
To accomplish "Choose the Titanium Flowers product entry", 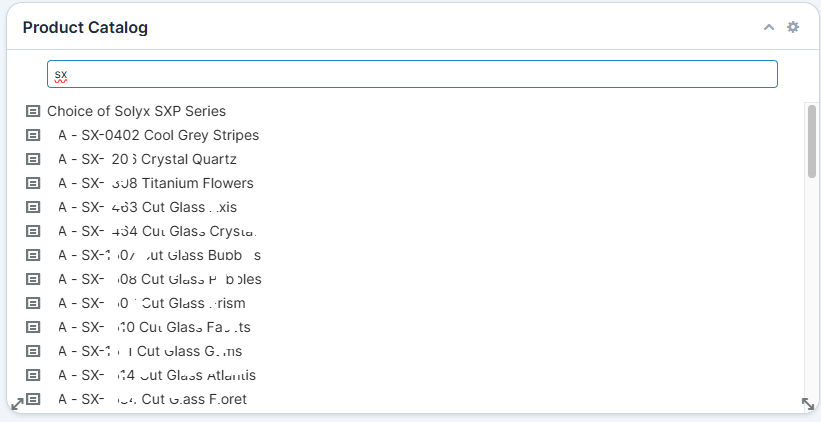I will [155, 183].
